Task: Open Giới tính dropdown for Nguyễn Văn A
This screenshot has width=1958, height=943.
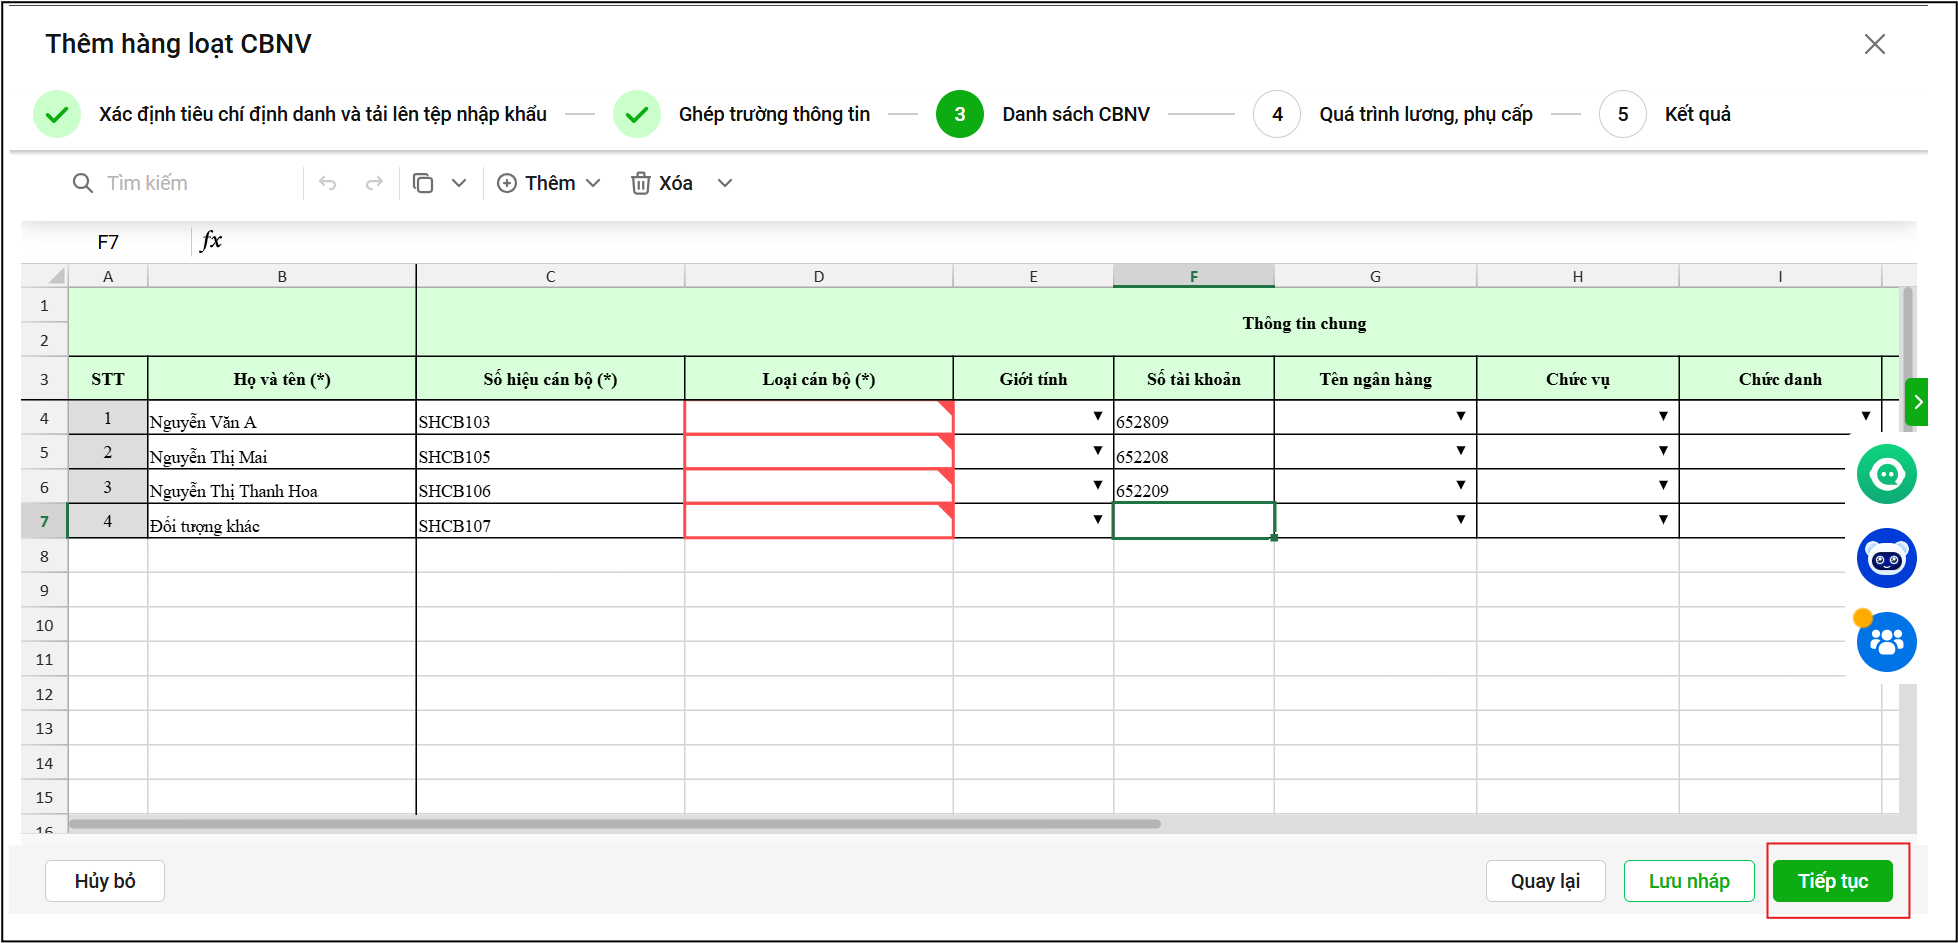Action: coord(1097,416)
